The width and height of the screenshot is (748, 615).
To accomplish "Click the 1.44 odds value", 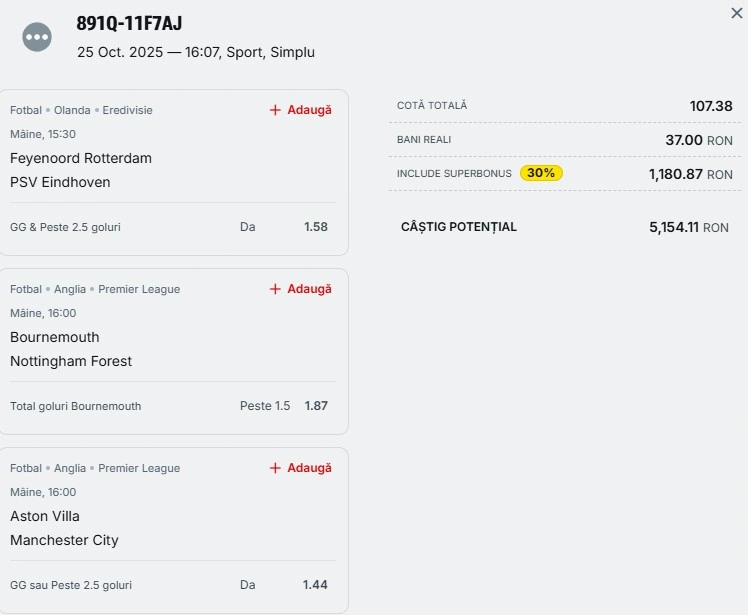I will (315, 585).
